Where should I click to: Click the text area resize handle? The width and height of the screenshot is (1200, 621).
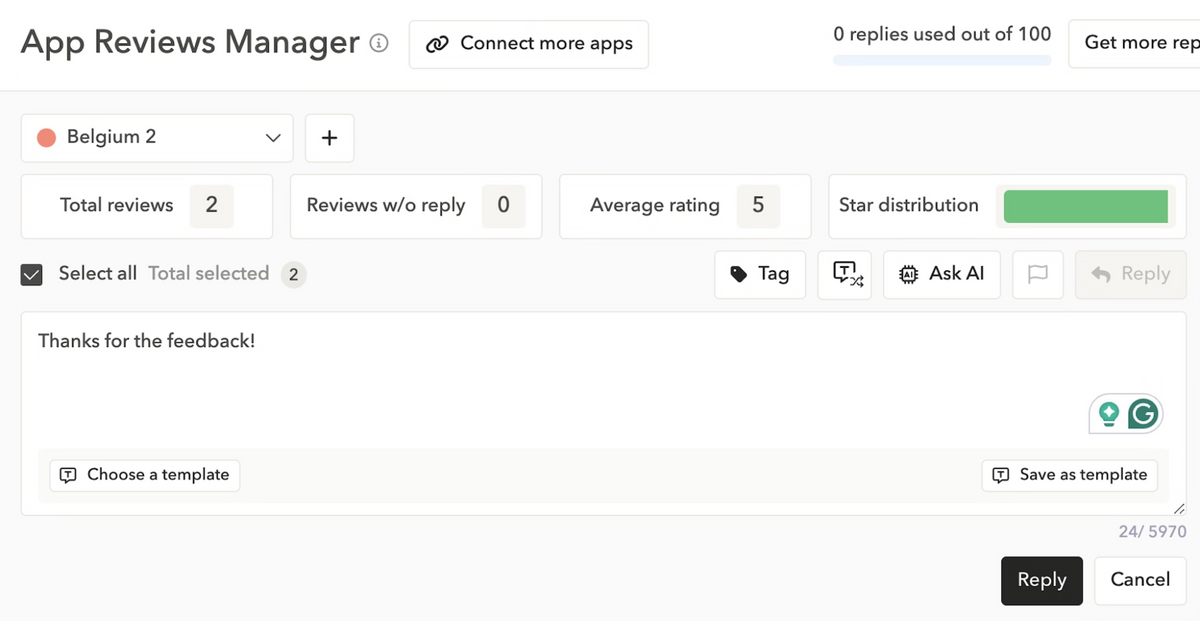[x=1178, y=509]
